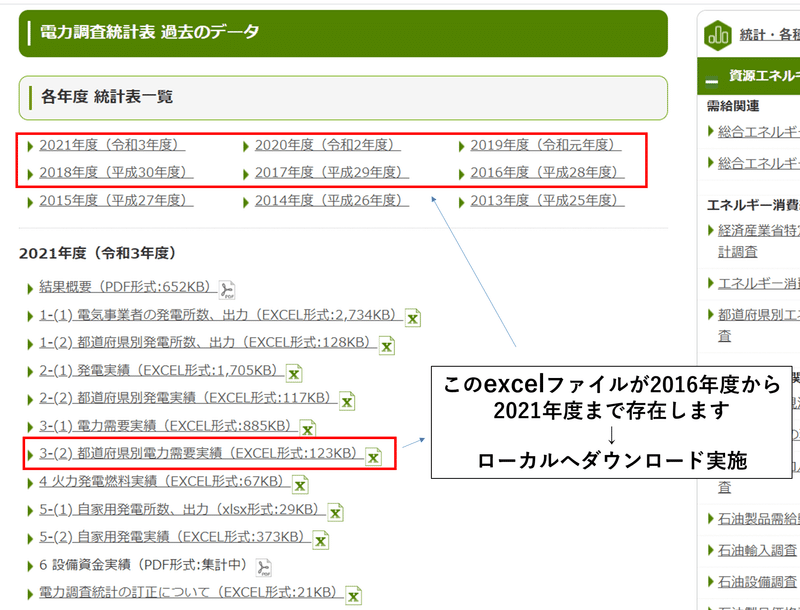Click Excel icon next to 4 火力発電燃料実績
This screenshot has width=800, height=610.
tap(298, 485)
